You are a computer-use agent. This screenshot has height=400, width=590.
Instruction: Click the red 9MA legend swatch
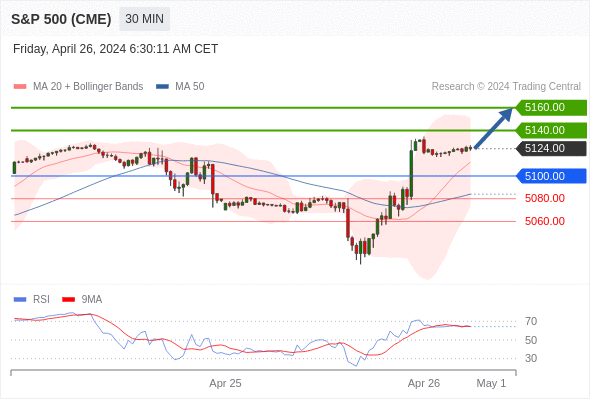68,300
